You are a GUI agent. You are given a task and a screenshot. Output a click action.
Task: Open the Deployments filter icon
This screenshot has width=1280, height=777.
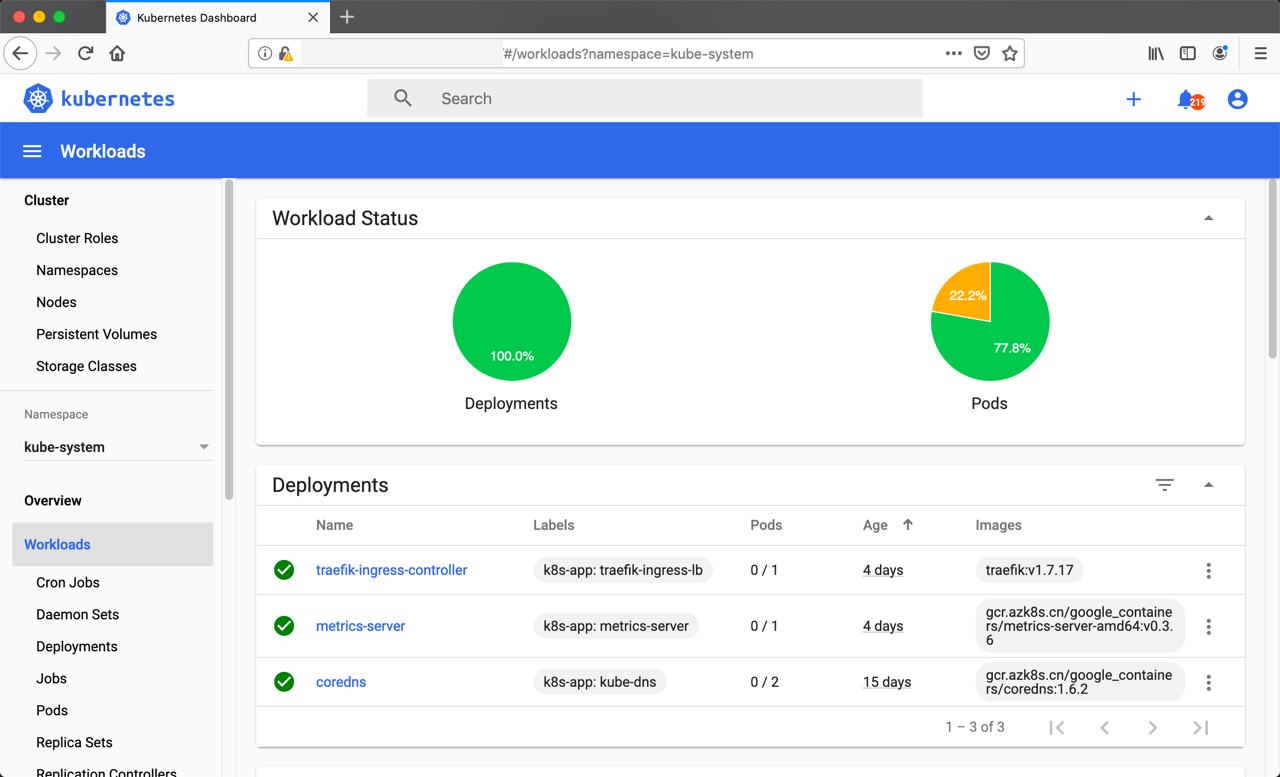1164,484
